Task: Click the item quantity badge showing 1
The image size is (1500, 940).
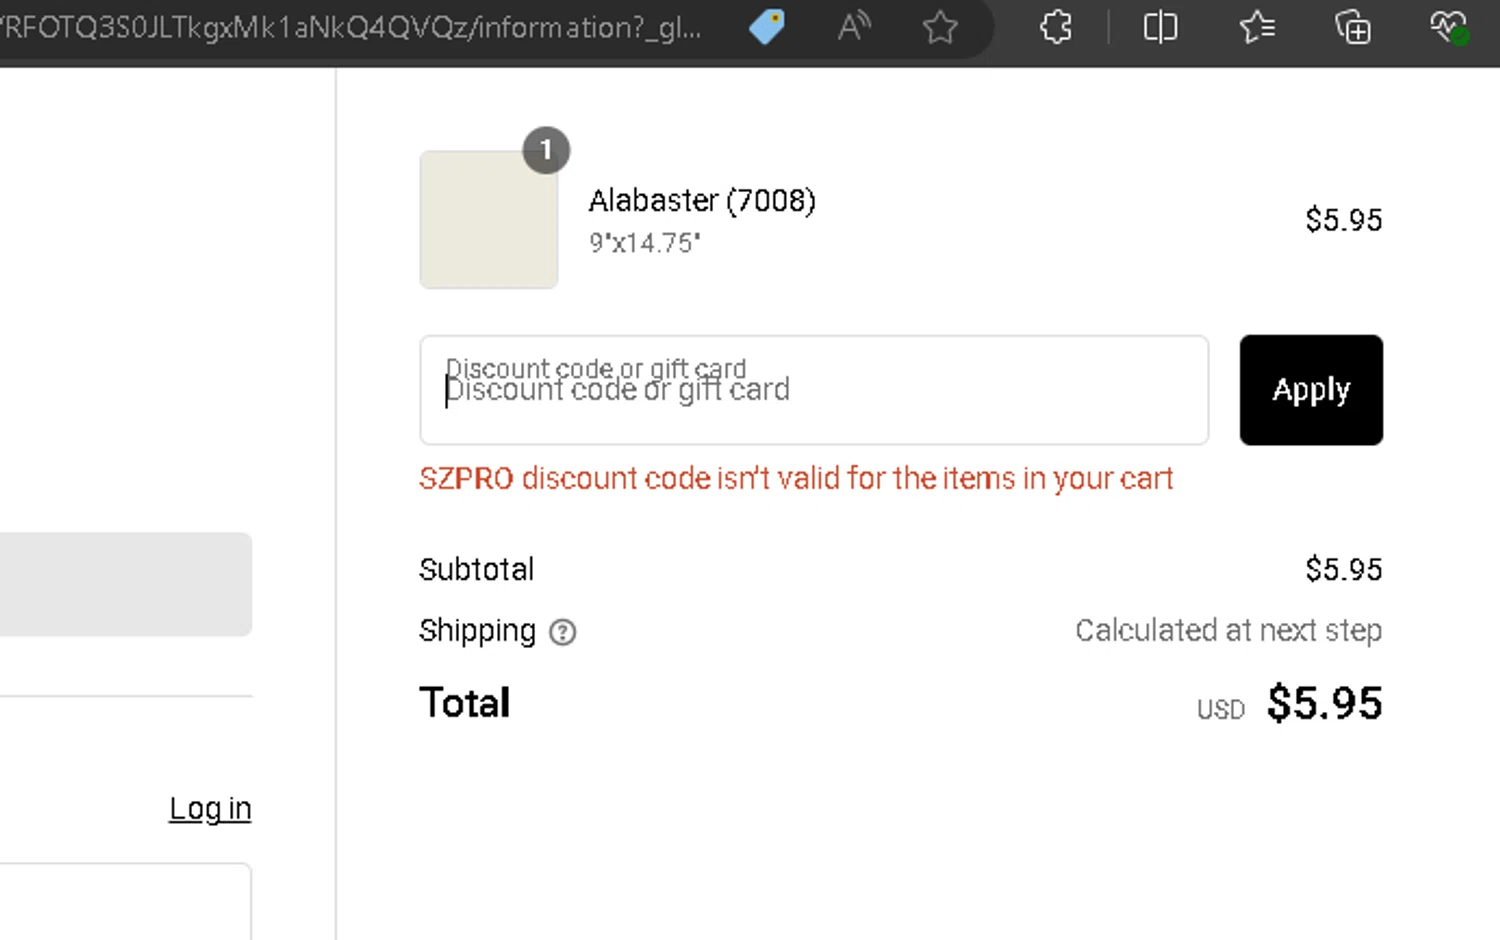Action: tap(546, 150)
